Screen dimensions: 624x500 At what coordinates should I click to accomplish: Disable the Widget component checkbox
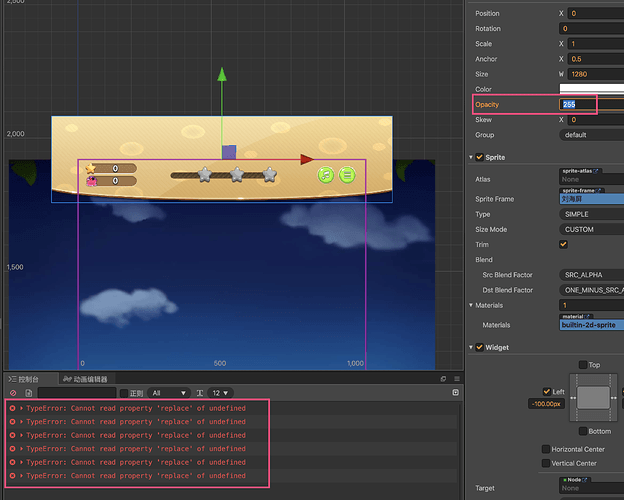[x=480, y=347]
